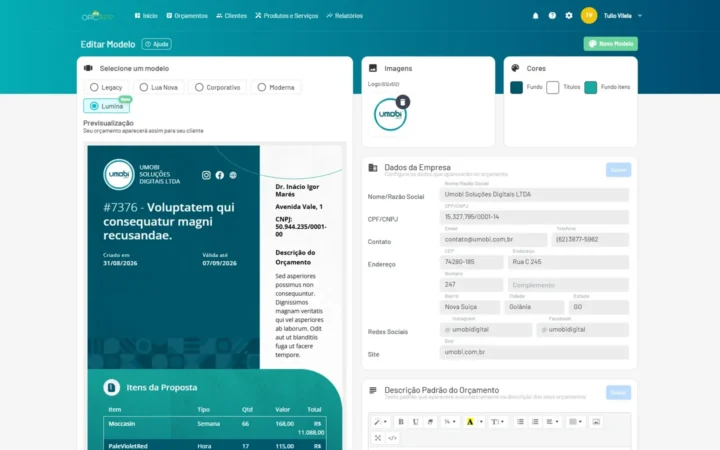The height and width of the screenshot is (450, 720).
Task: Insert an unordered bullet list
Action: tap(520, 422)
